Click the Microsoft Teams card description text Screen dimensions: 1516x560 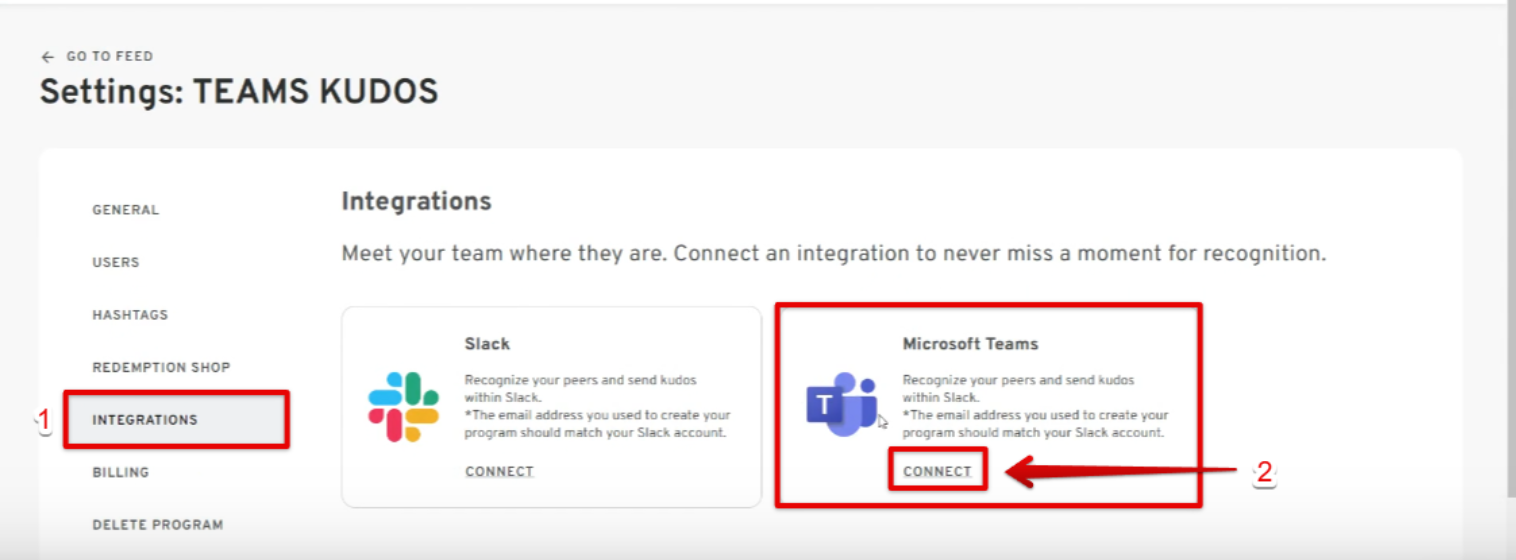click(1035, 406)
